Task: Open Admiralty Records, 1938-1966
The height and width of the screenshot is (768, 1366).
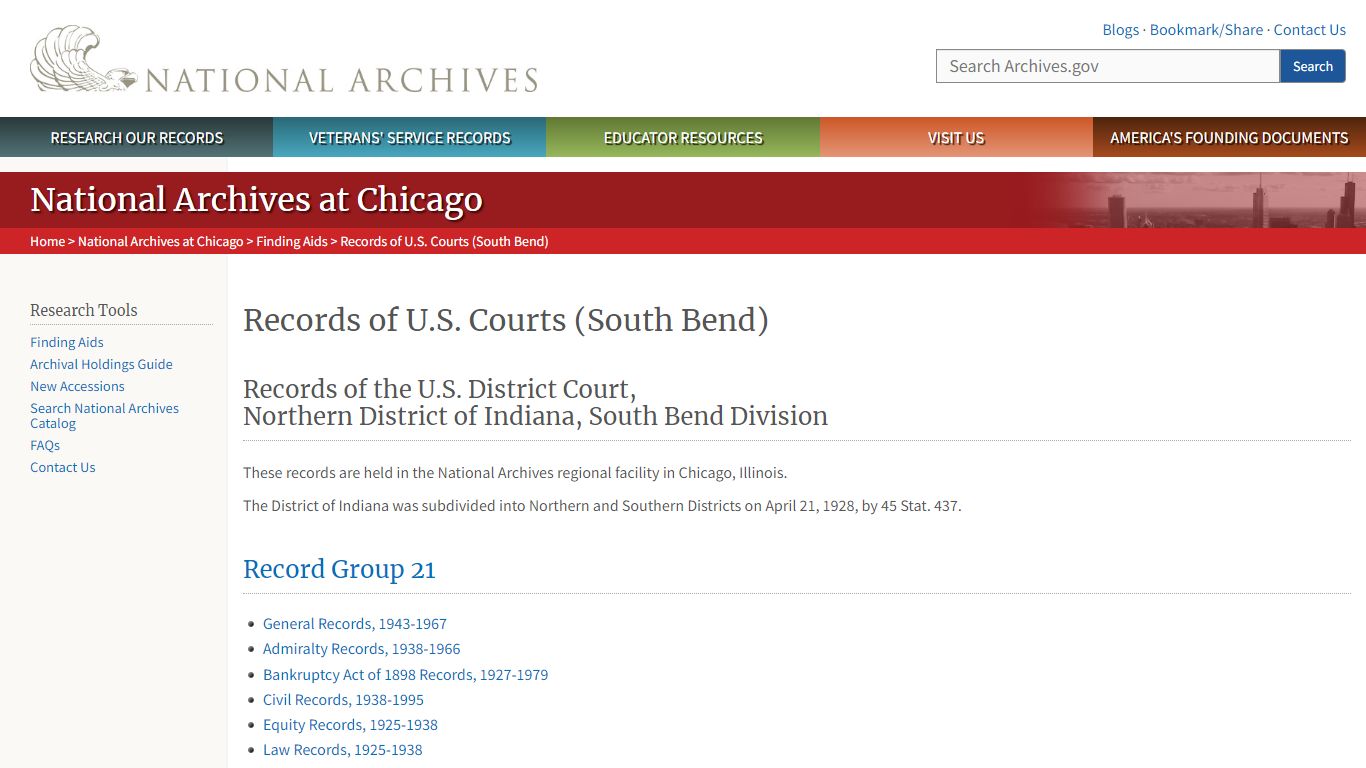Action: [x=362, y=648]
